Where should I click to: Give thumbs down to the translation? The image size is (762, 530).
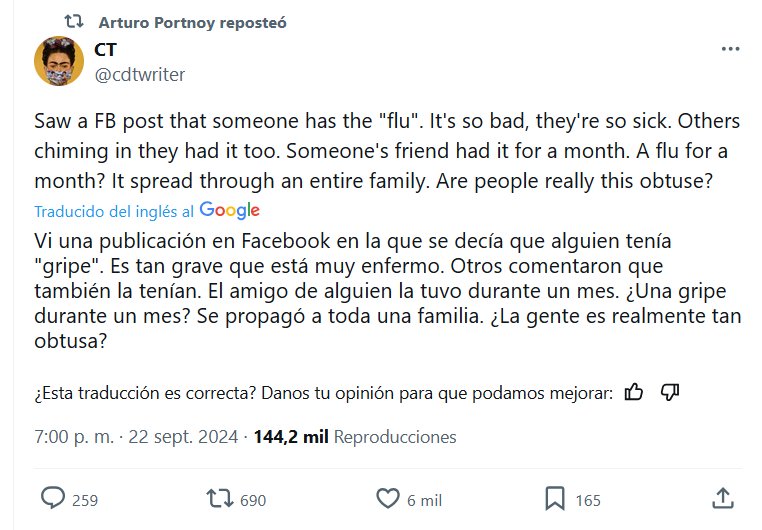click(x=670, y=392)
